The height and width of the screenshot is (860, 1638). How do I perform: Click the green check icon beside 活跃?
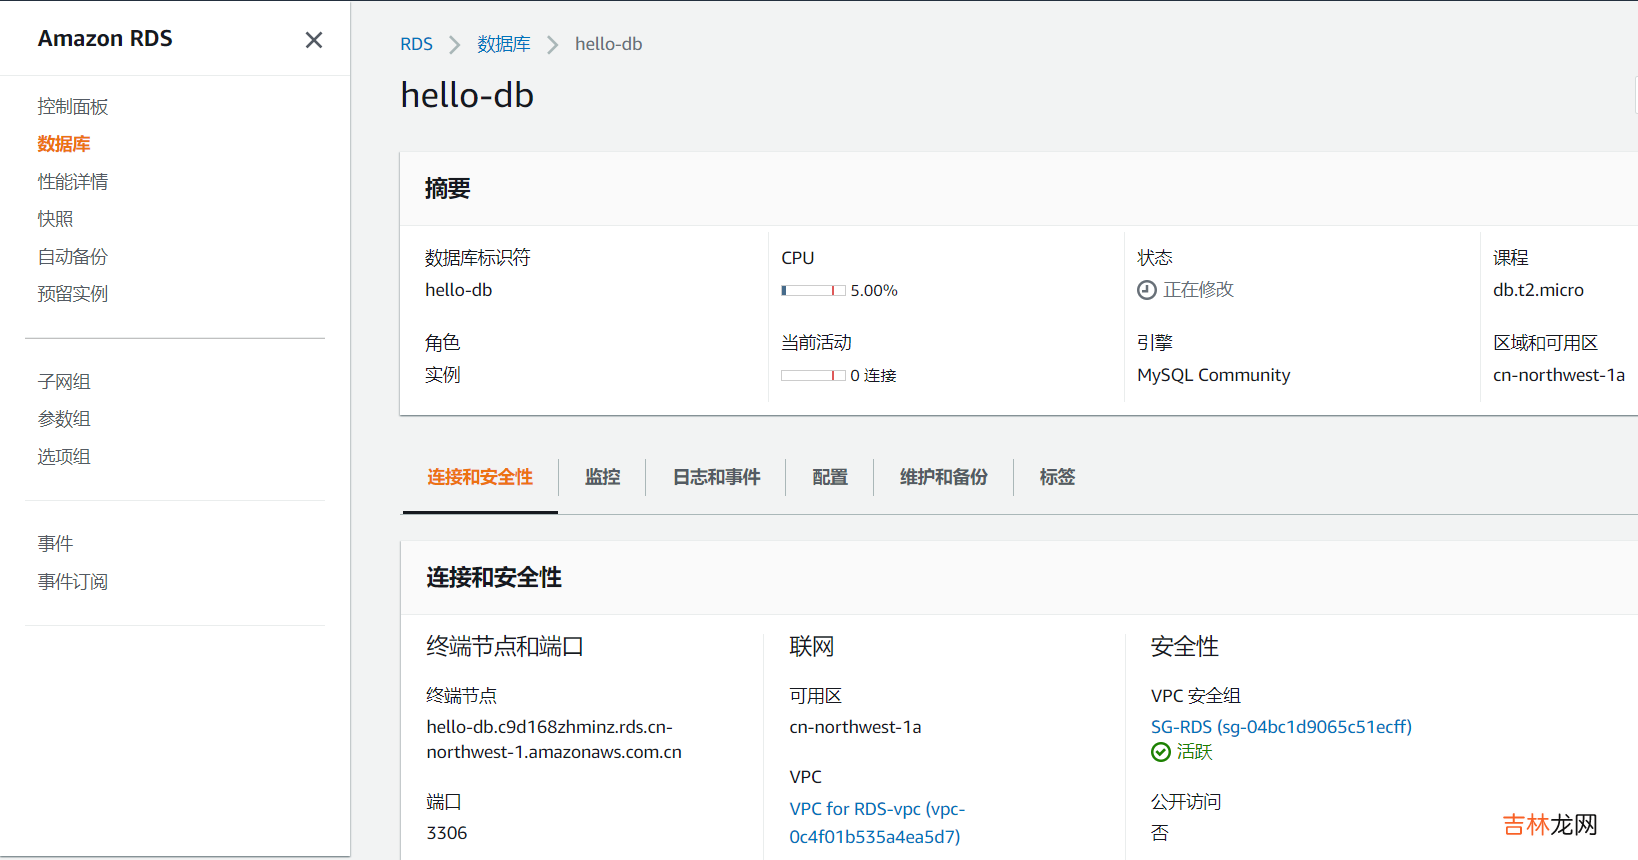click(x=1161, y=752)
